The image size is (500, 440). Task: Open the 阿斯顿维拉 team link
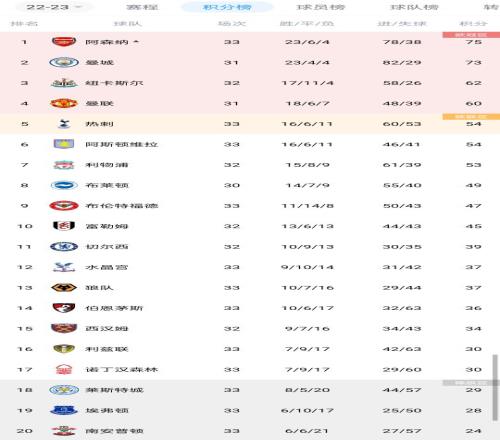pyautogui.click(x=121, y=144)
